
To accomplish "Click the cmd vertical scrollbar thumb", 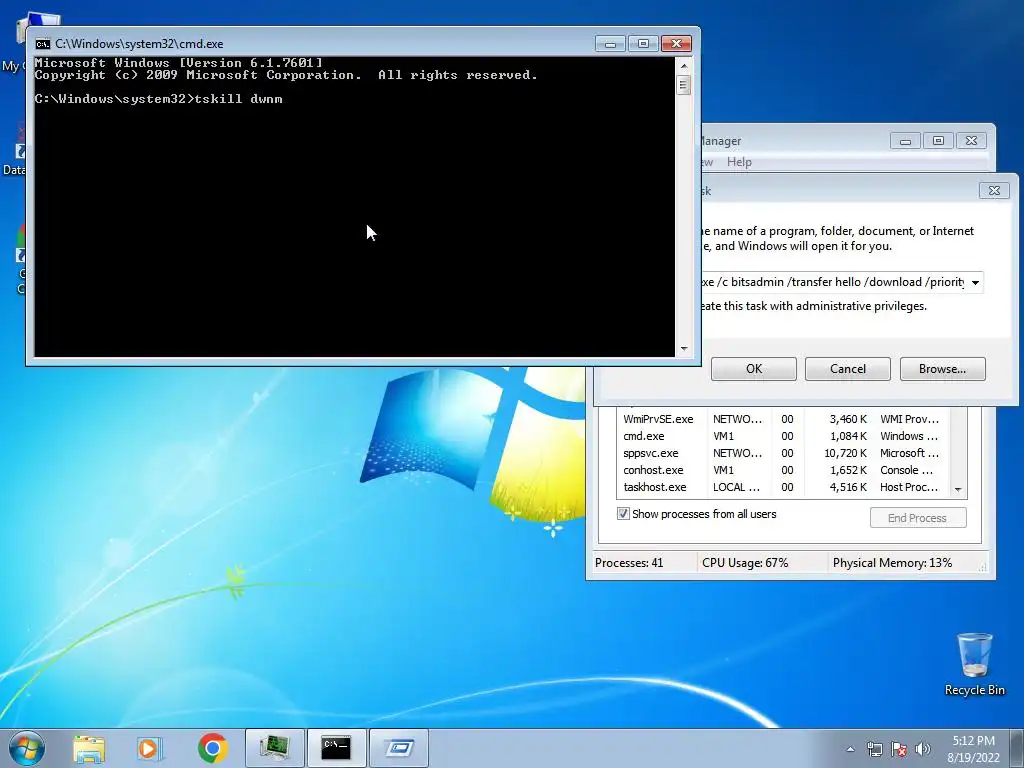I will pyautogui.click(x=684, y=85).
